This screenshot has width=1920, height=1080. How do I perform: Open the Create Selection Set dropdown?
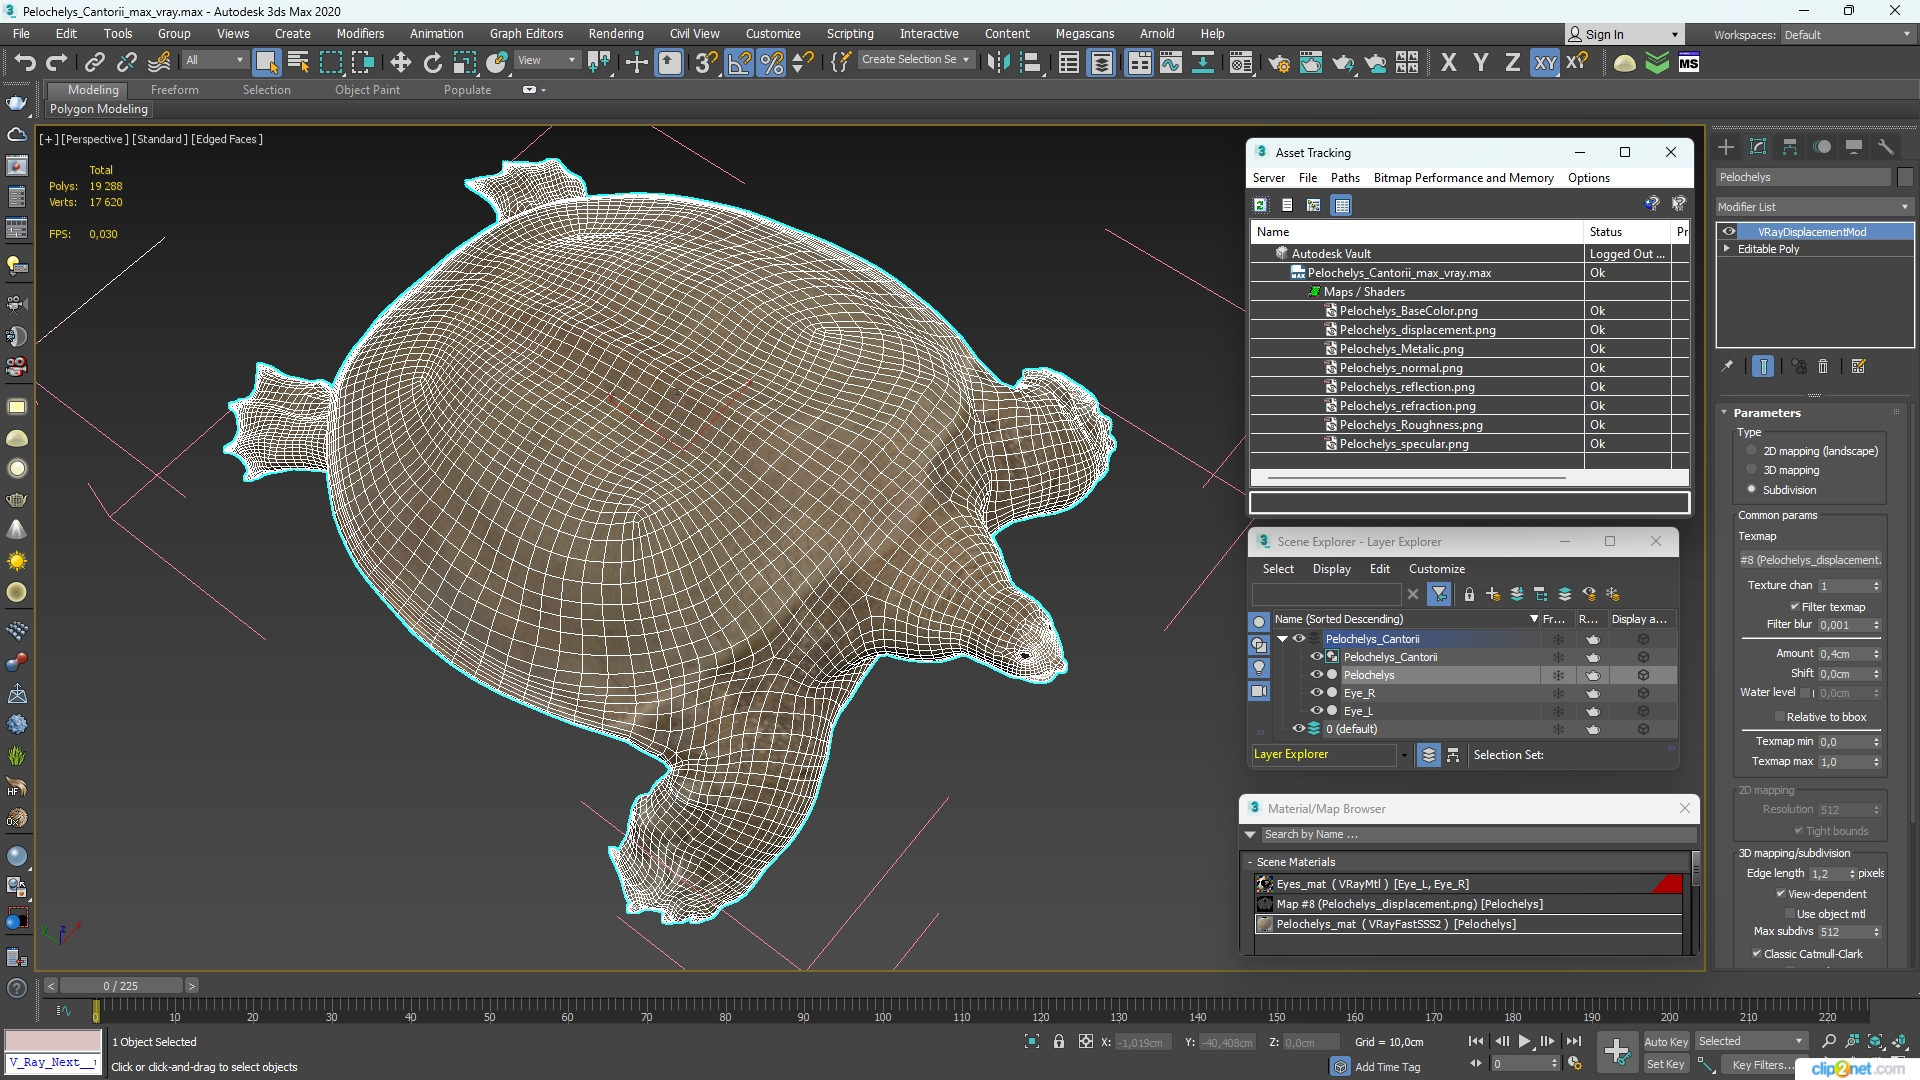tap(915, 60)
